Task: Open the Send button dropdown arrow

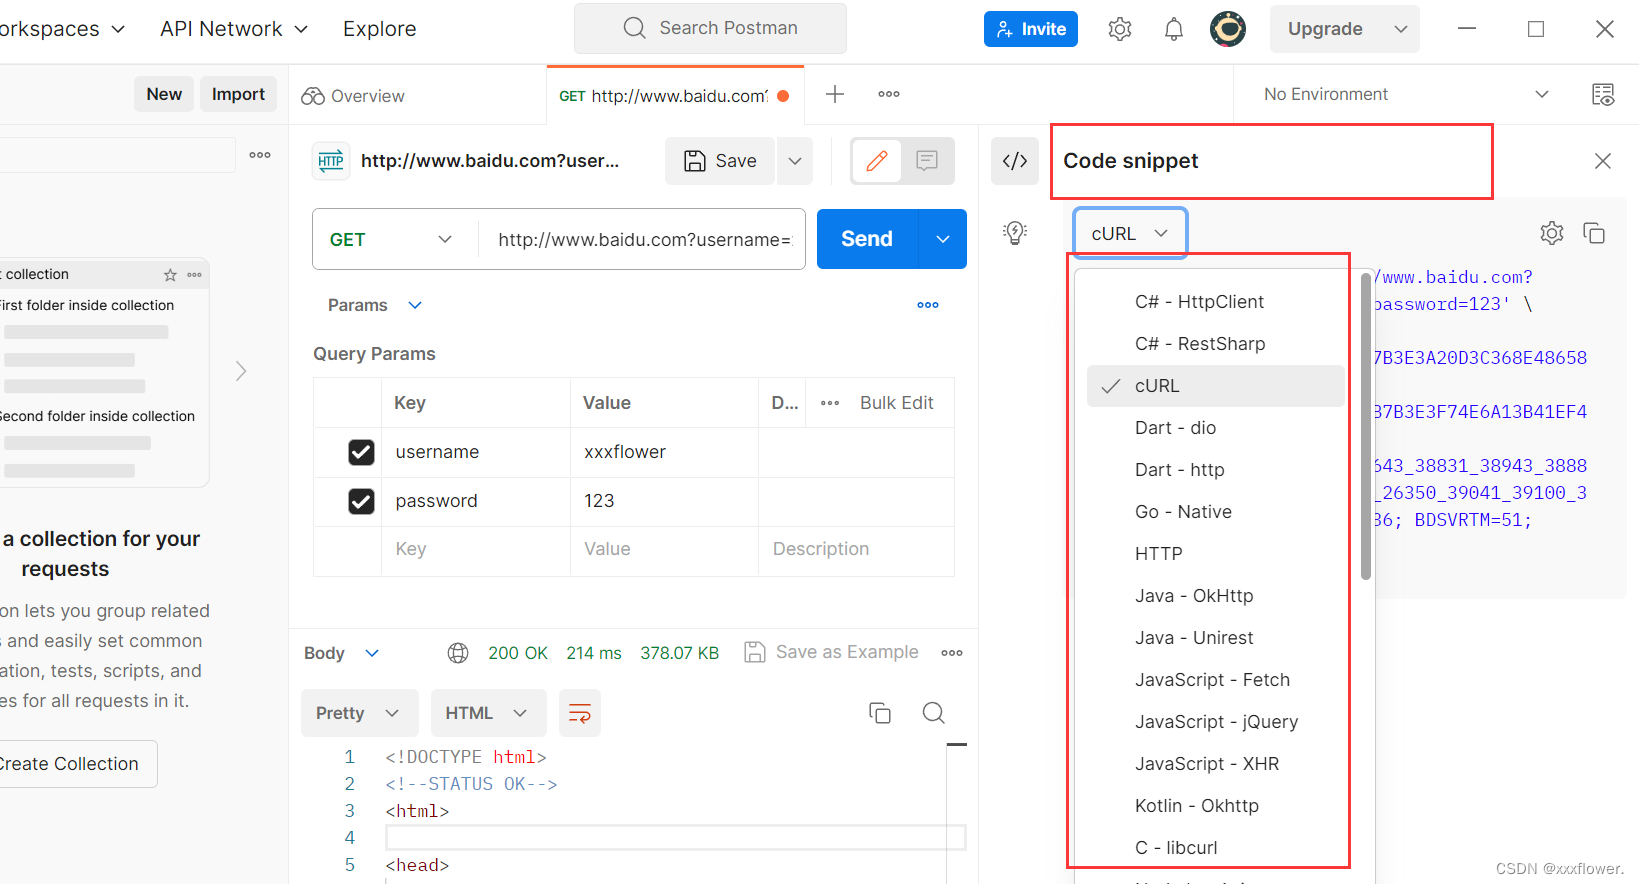Action: click(943, 239)
